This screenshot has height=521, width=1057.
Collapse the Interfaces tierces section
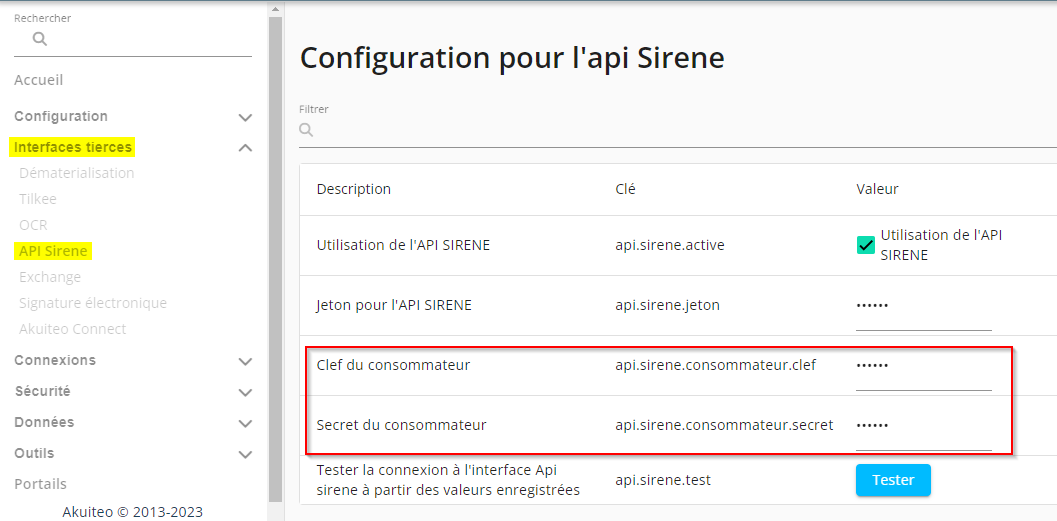(x=245, y=148)
